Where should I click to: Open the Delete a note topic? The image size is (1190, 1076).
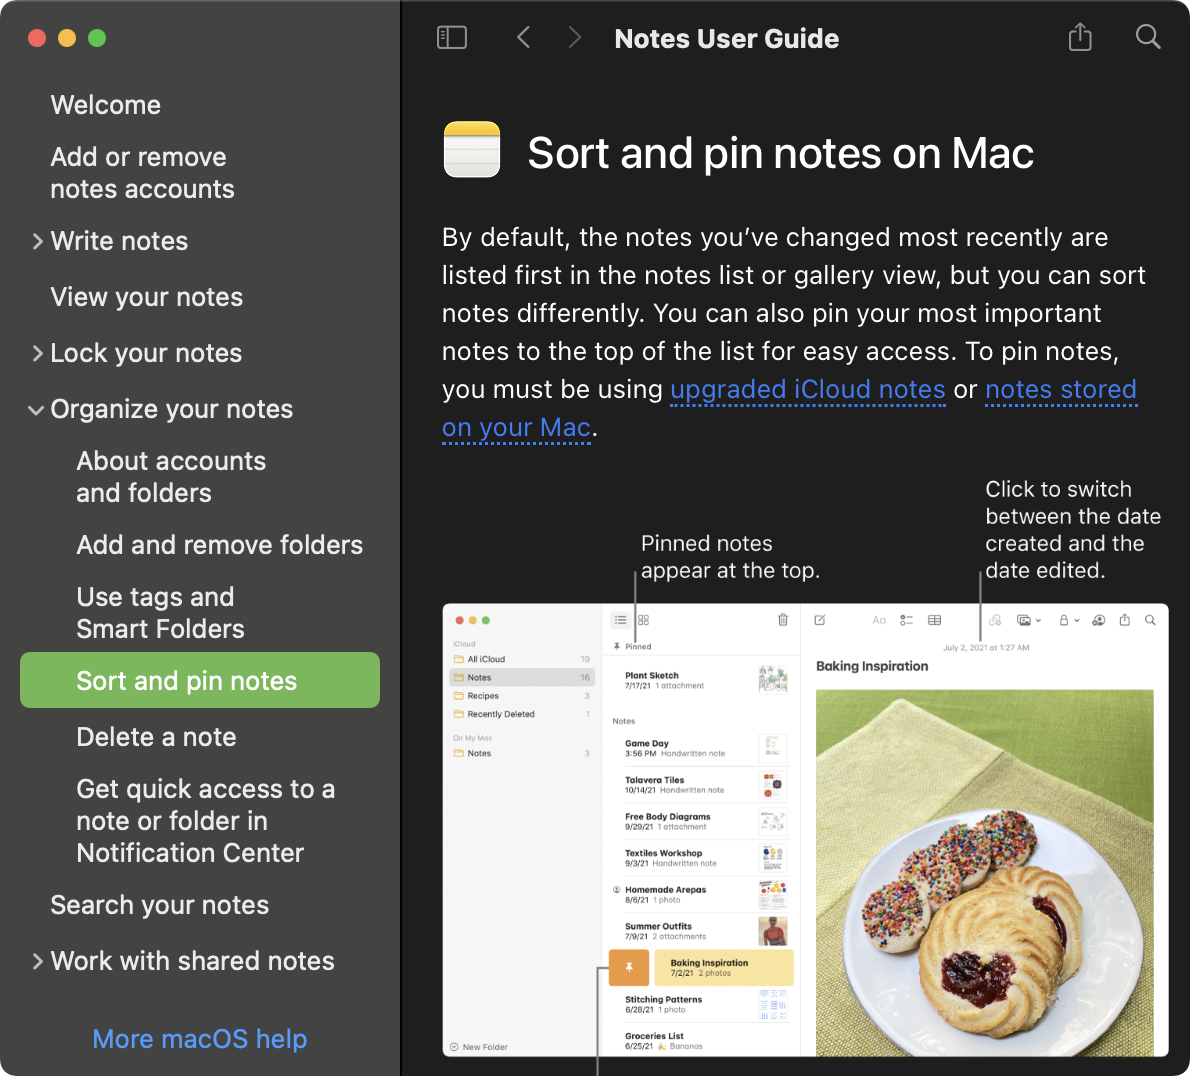pos(156,738)
